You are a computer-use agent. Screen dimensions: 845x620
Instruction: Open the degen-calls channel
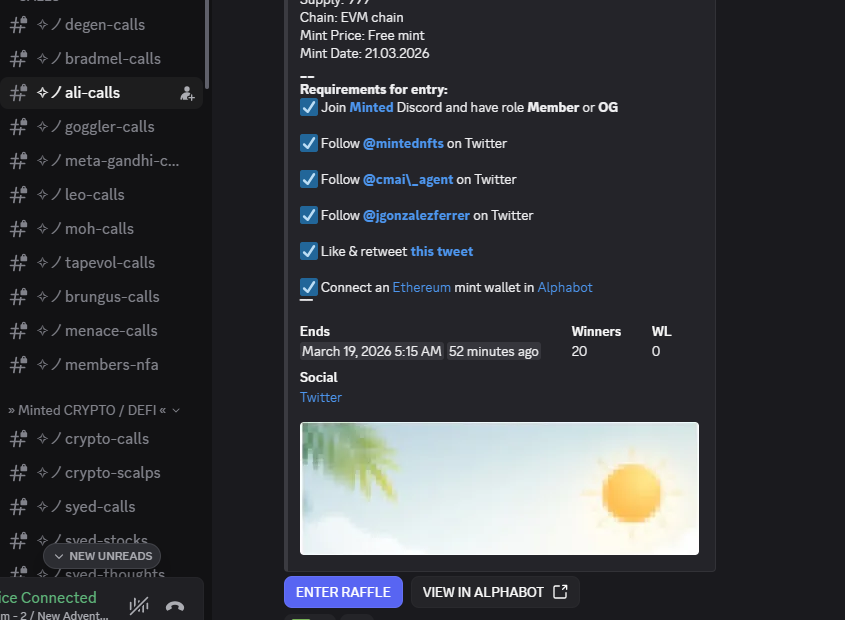(x=101, y=25)
